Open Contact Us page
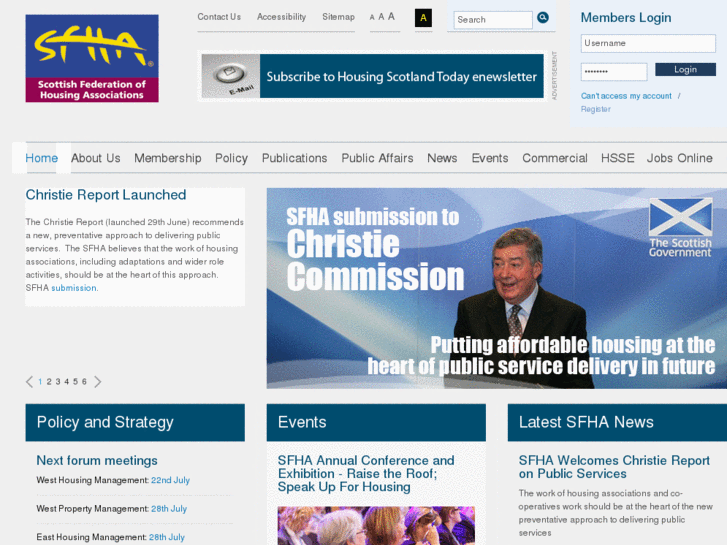 219,17
